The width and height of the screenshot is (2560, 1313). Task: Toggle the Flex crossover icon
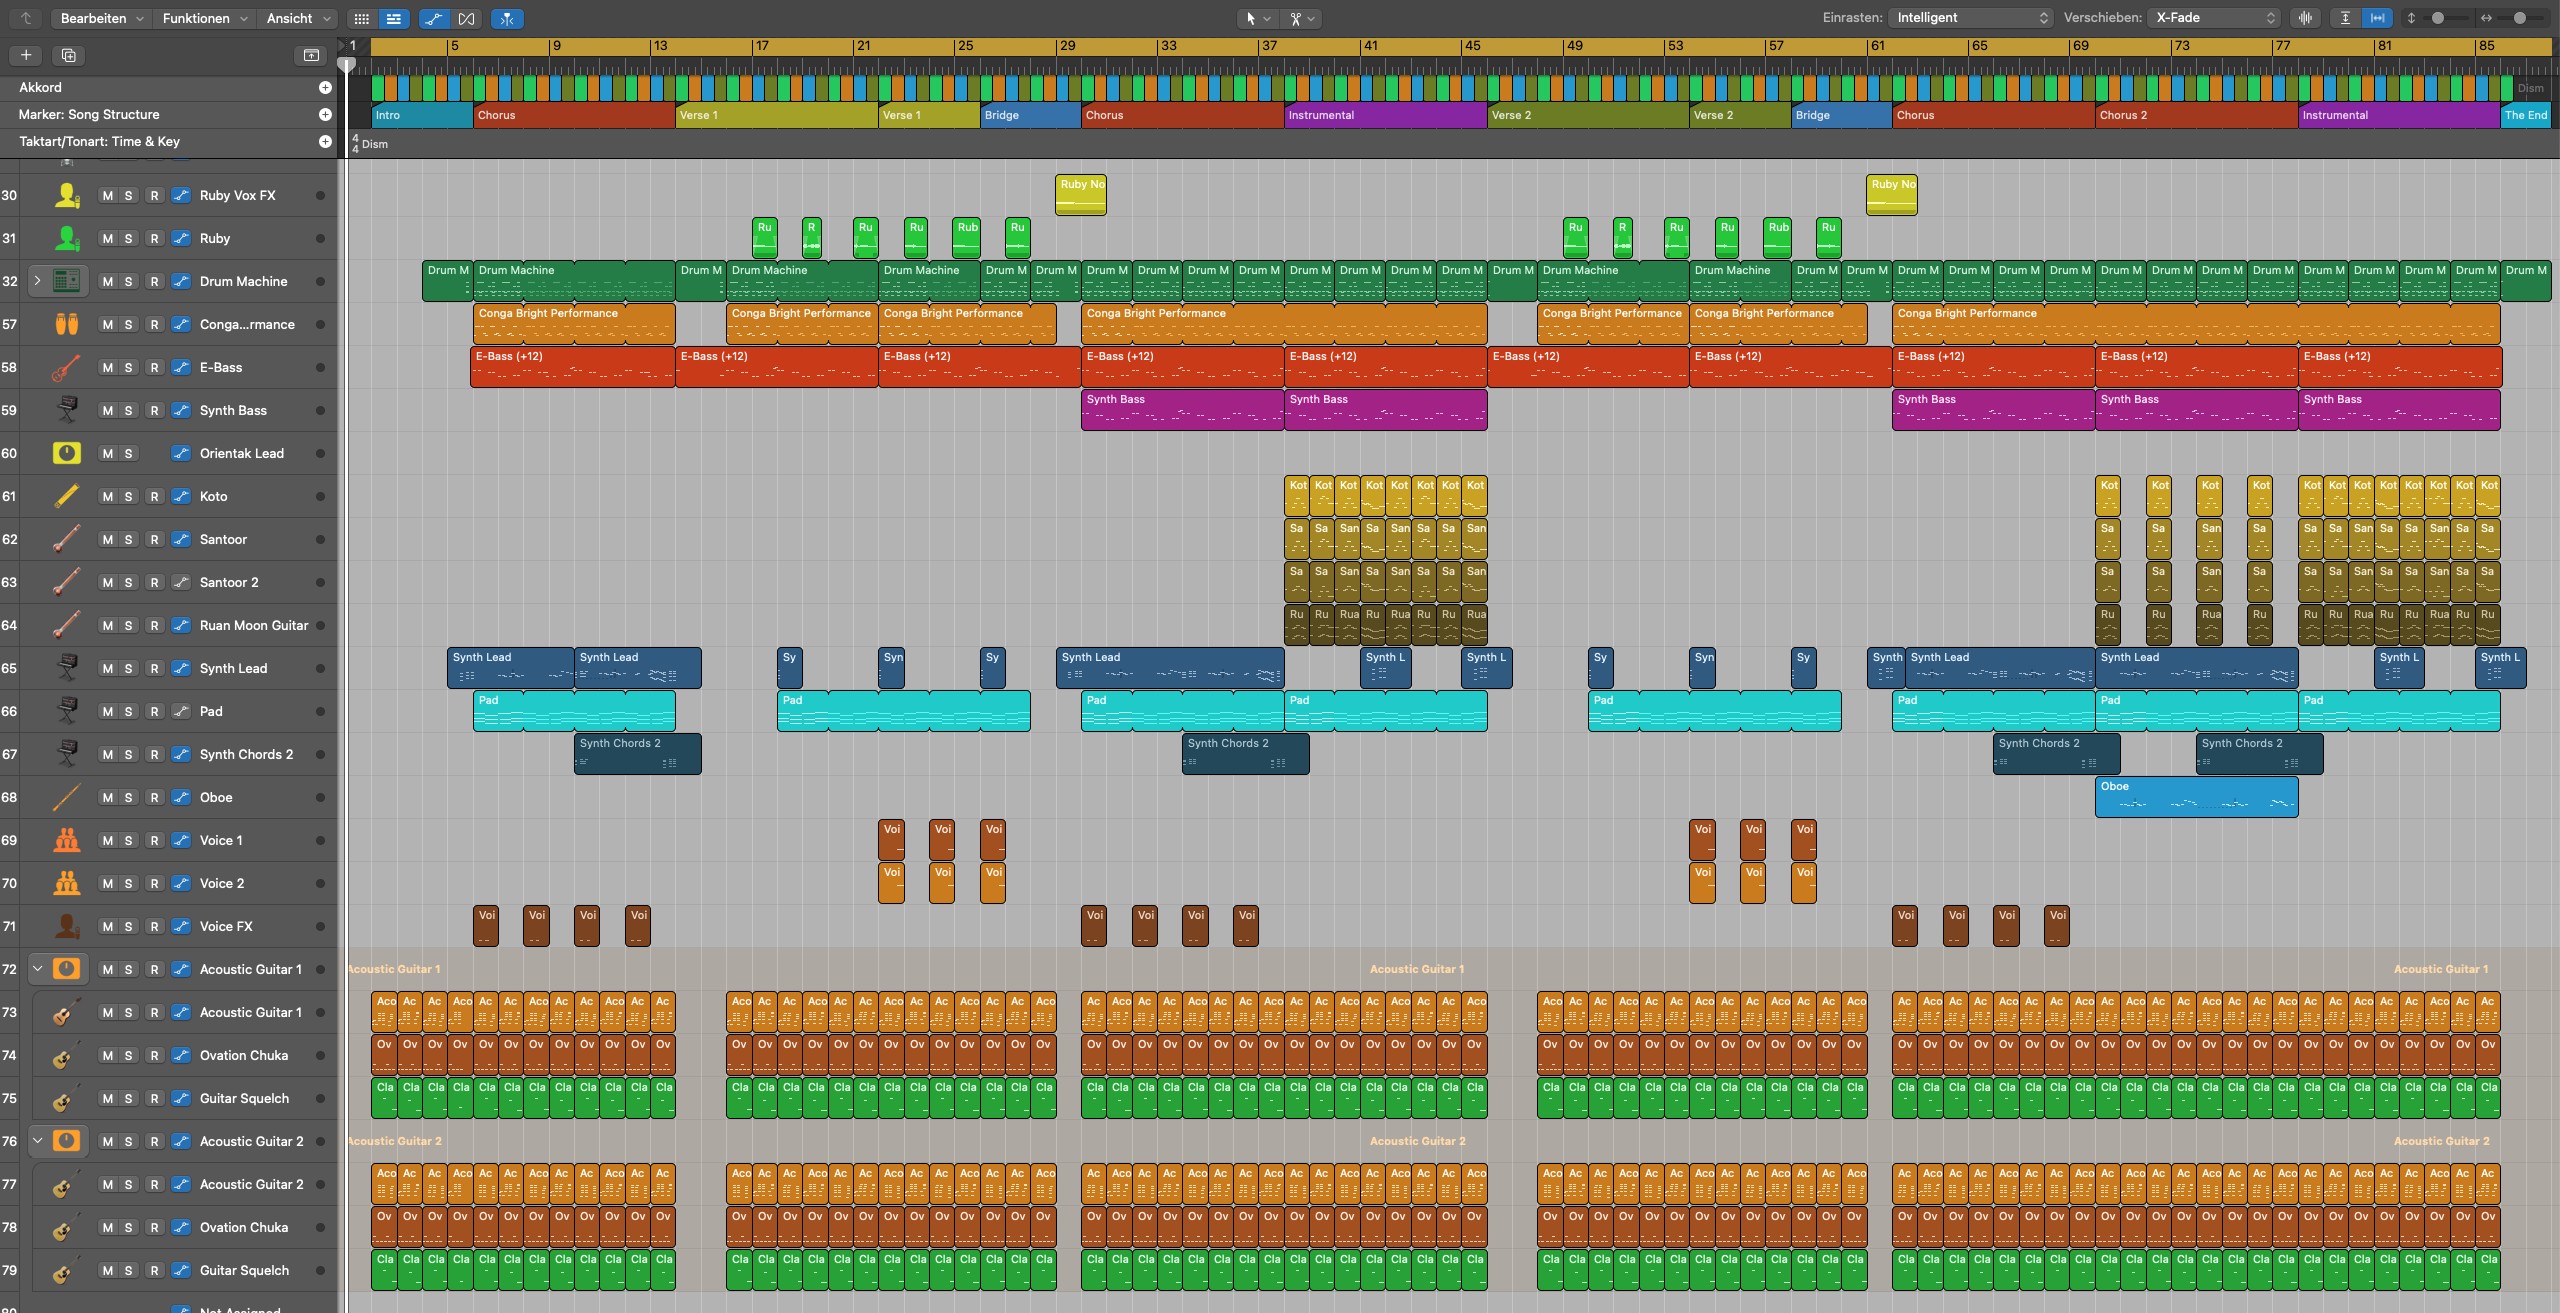467,18
